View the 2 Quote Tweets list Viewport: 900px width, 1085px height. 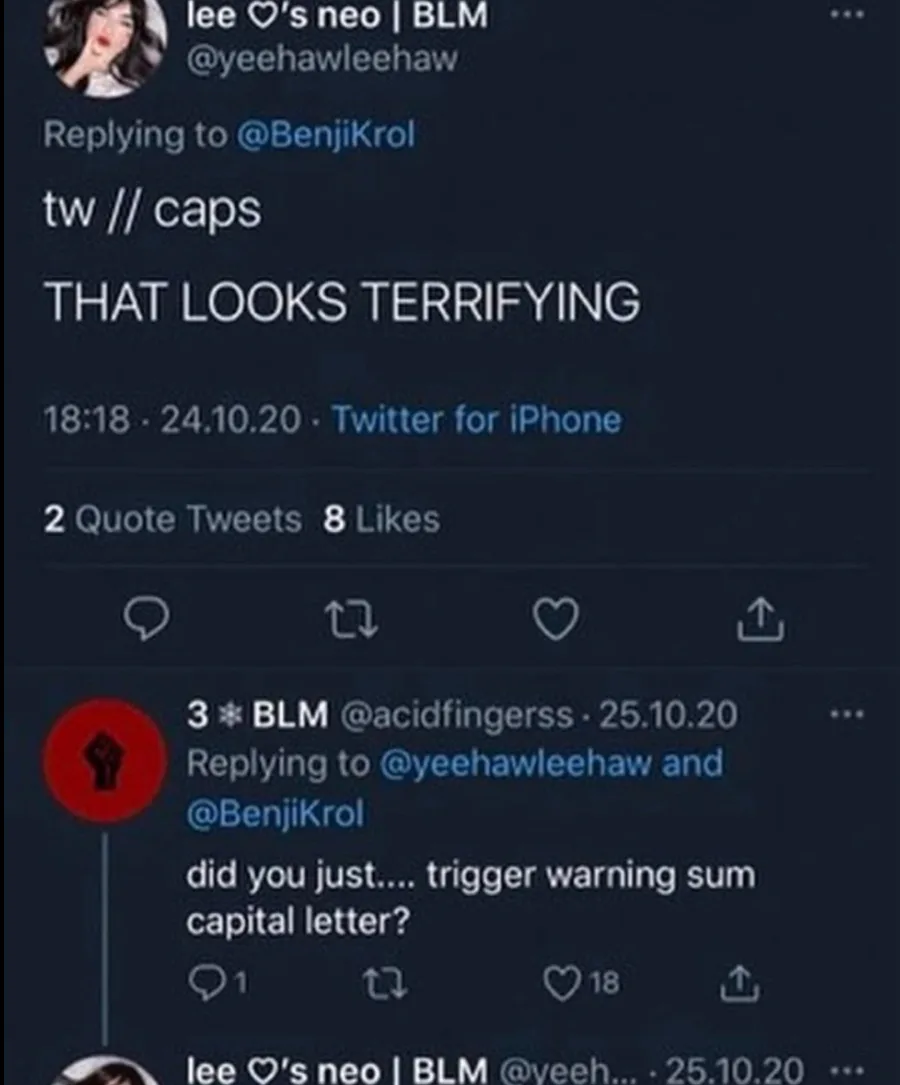point(172,520)
